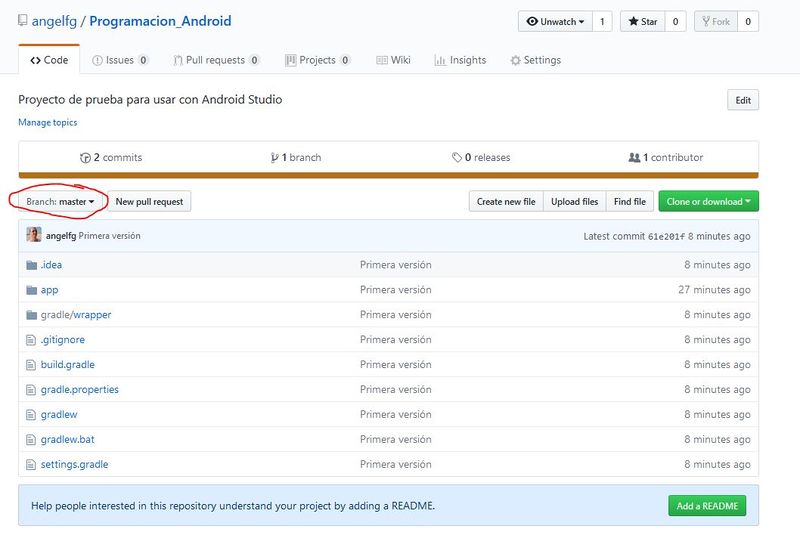
Task: Click the app folder icon
Action: coord(32,290)
